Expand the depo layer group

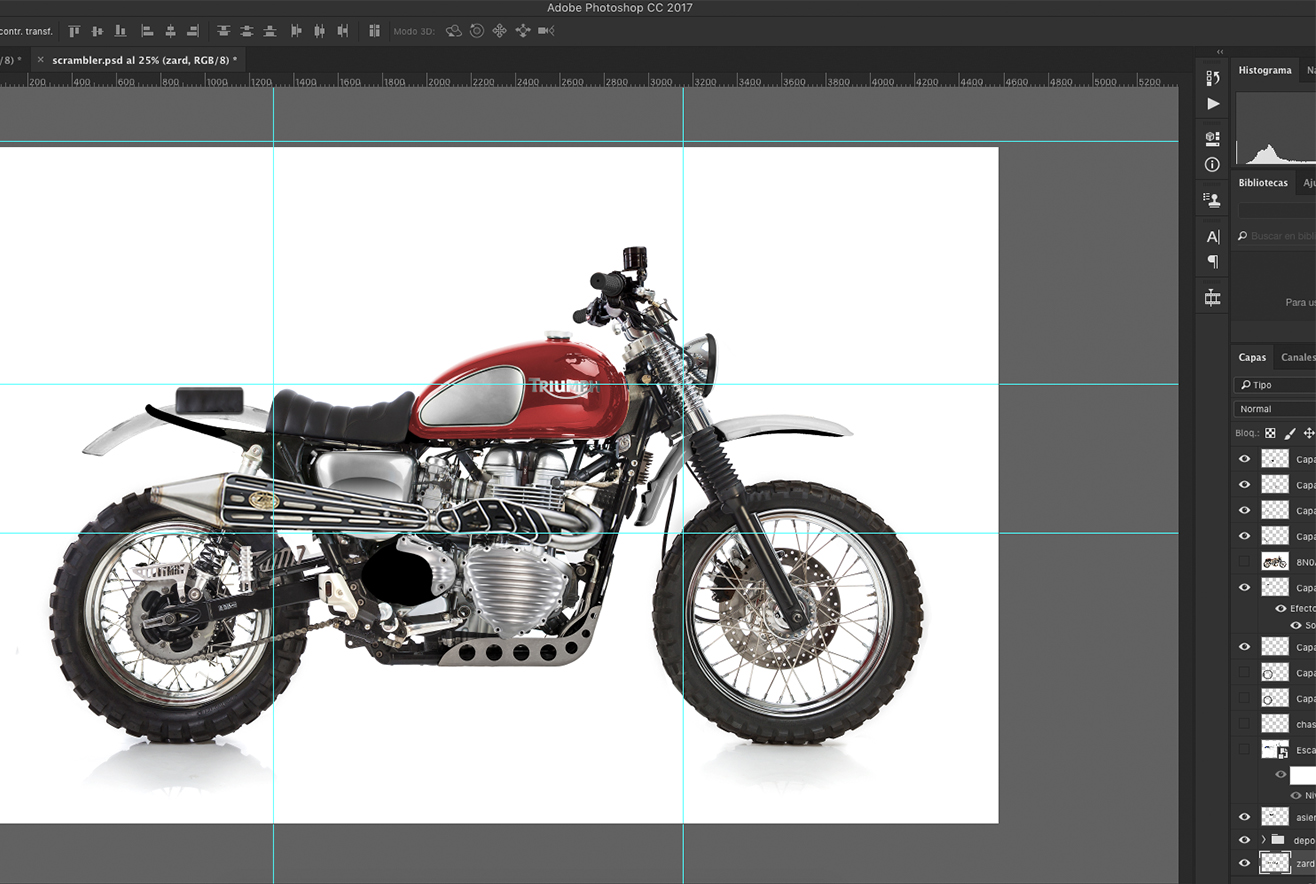pyautogui.click(x=1263, y=840)
